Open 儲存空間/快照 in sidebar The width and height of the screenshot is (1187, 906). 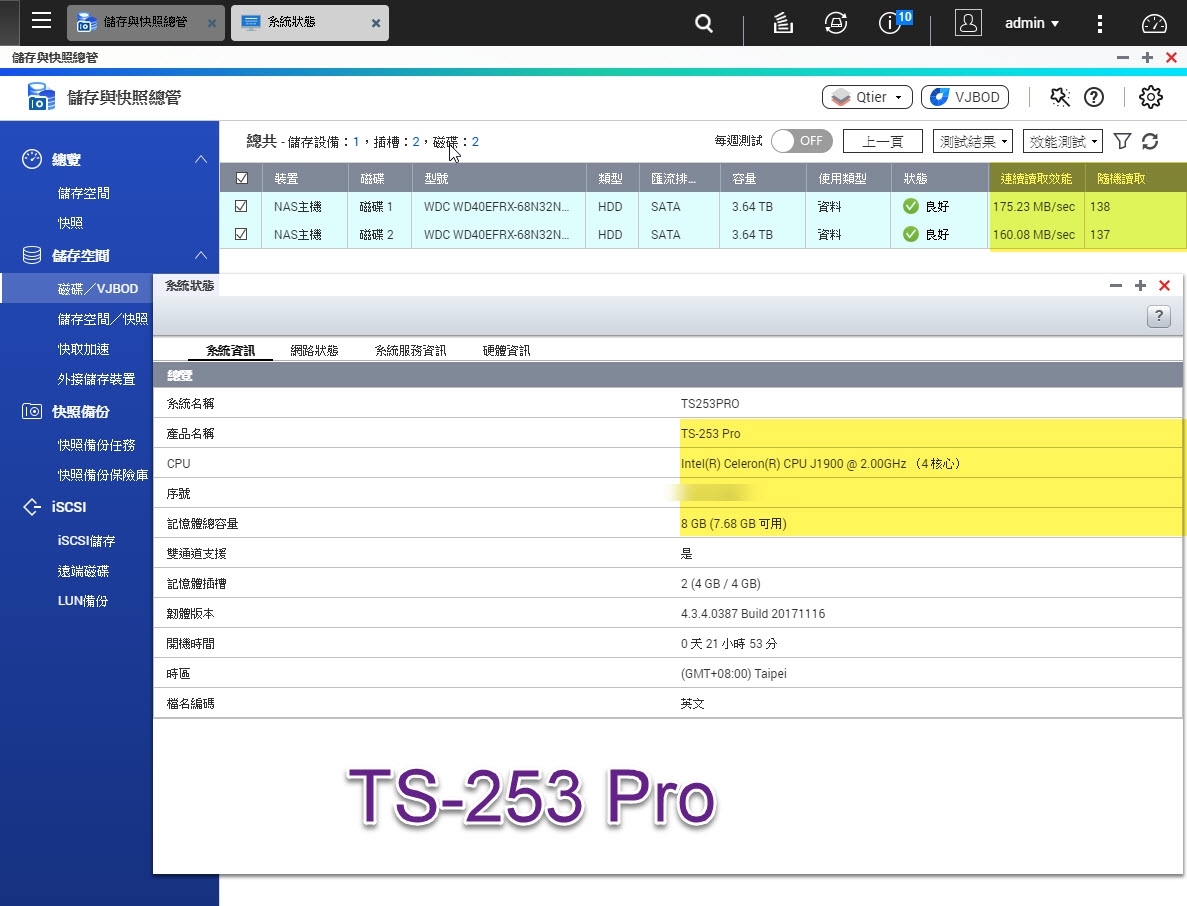pos(103,319)
